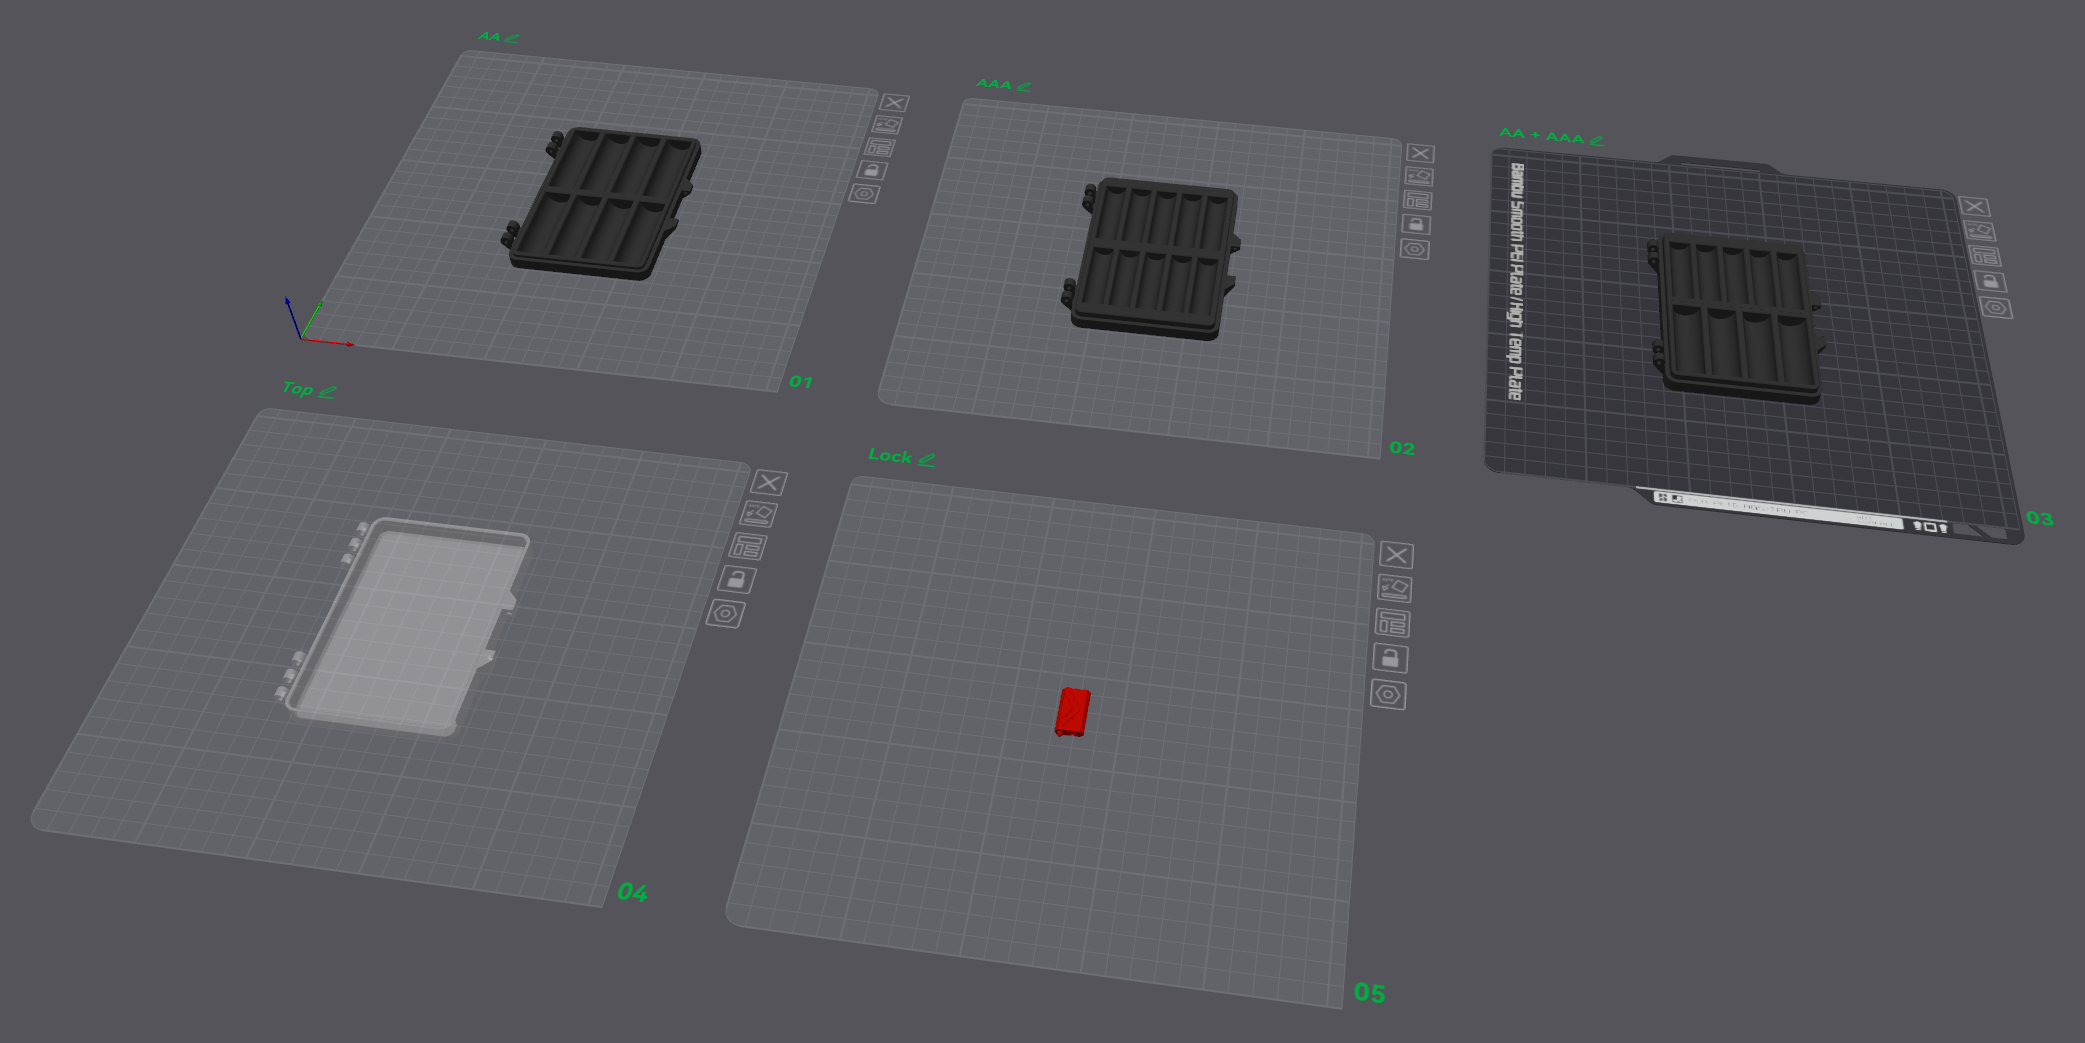Toggle the lock on plate 05

(1390, 658)
